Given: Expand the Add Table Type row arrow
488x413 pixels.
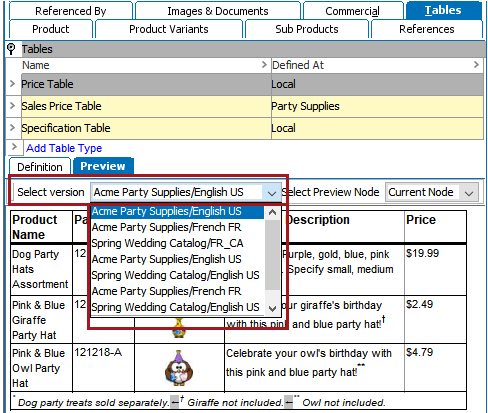Looking at the screenshot, I should click(x=14, y=147).
